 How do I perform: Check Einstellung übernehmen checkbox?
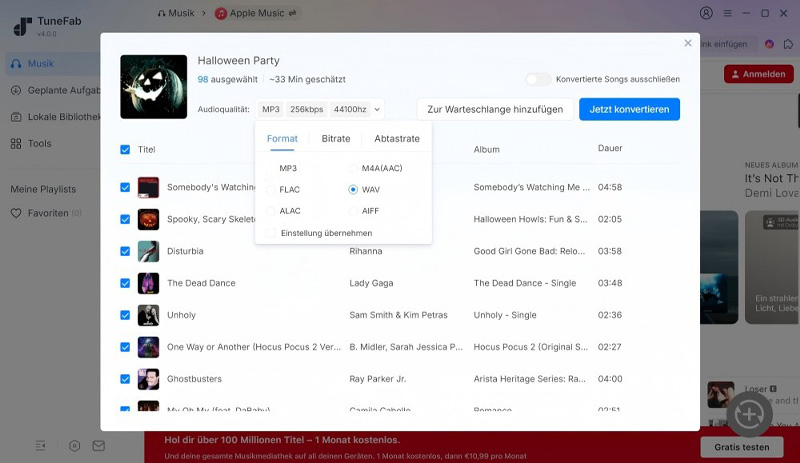271,233
